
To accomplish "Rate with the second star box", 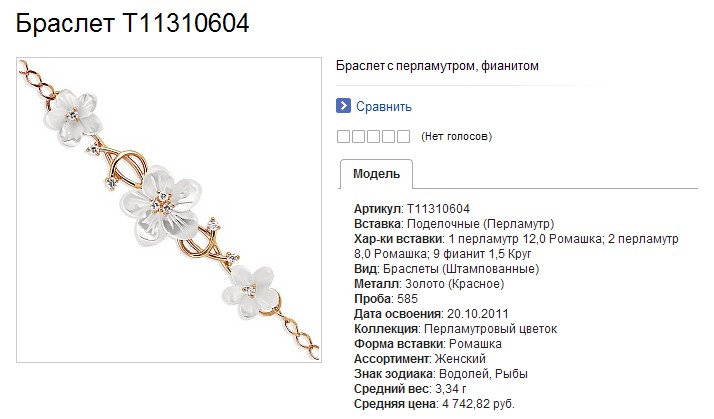I will click(x=358, y=136).
